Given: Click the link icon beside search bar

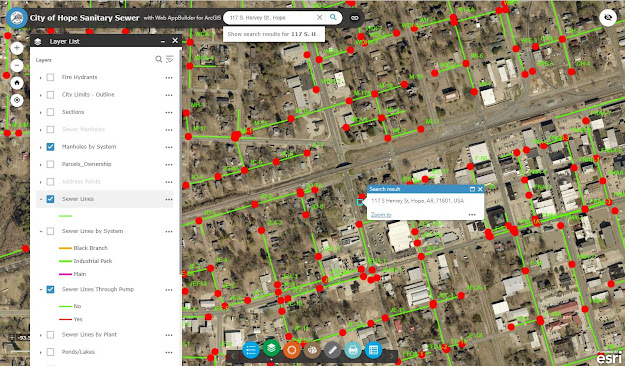Looking at the screenshot, I should tap(354, 18).
